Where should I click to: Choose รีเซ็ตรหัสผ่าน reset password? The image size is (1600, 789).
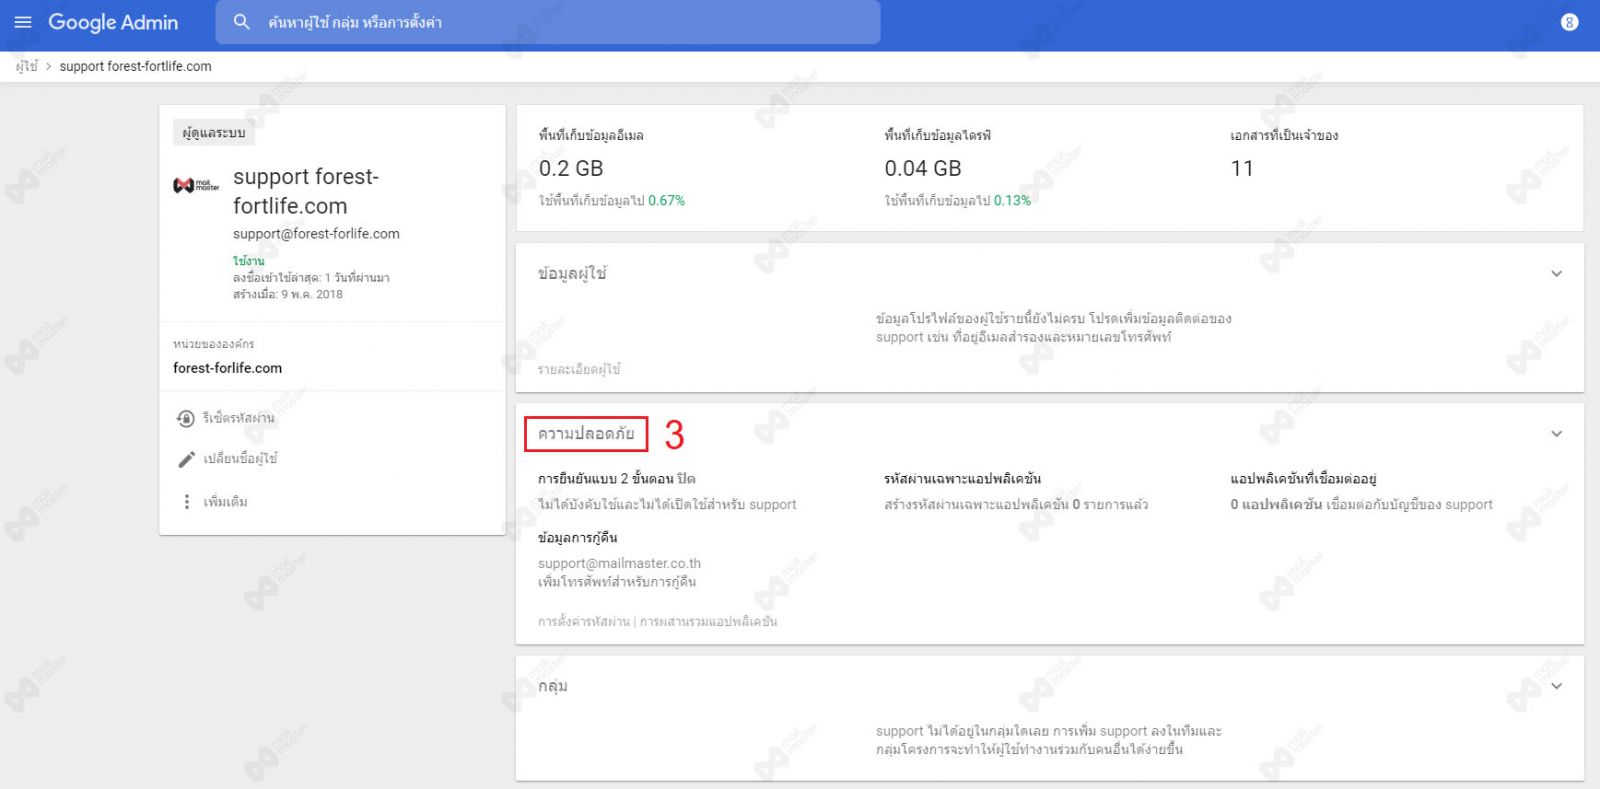238,418
